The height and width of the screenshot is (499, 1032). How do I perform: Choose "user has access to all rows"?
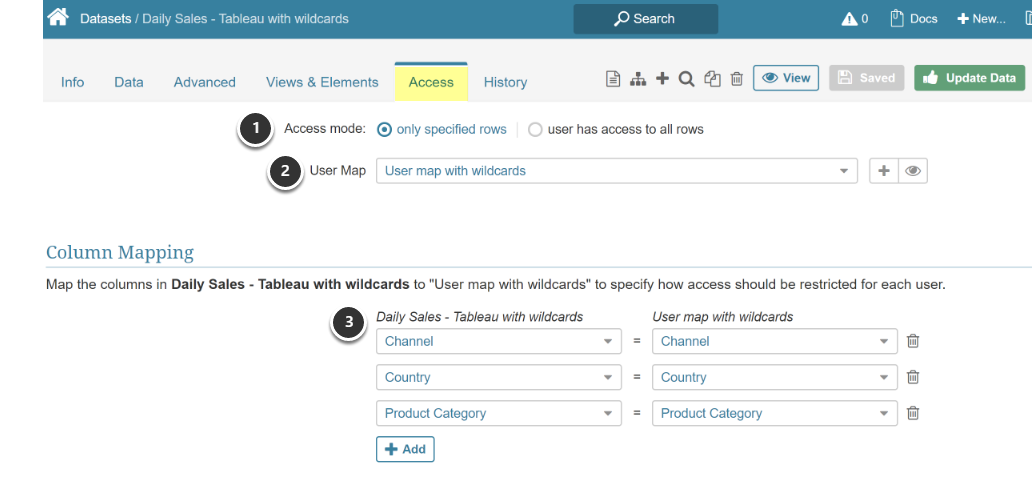[536, 129]
